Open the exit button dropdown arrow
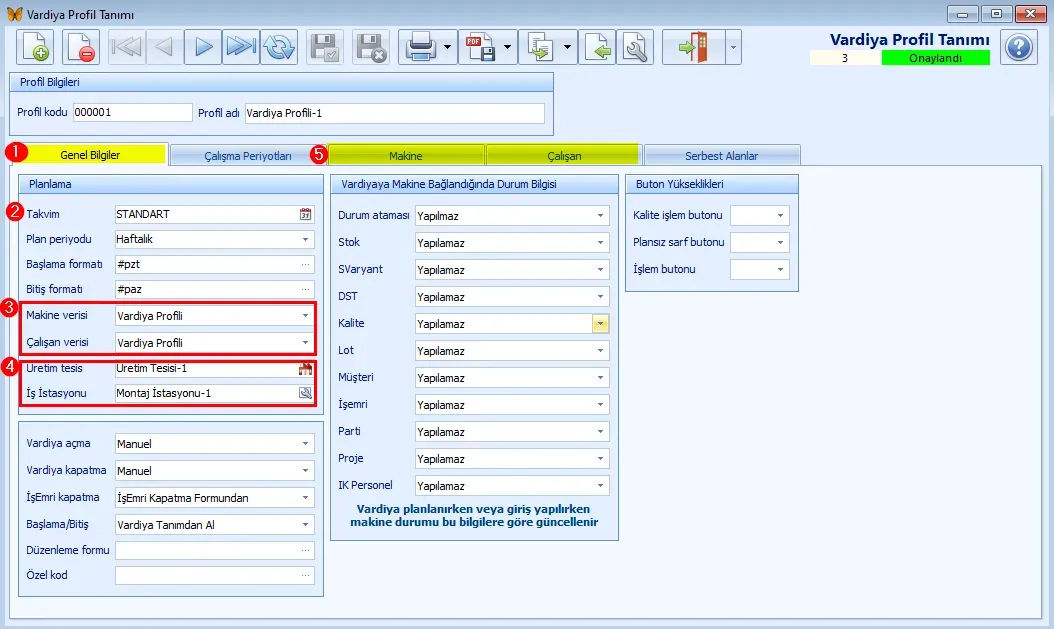Screen dimensions: 1054x629 (733, 47)
